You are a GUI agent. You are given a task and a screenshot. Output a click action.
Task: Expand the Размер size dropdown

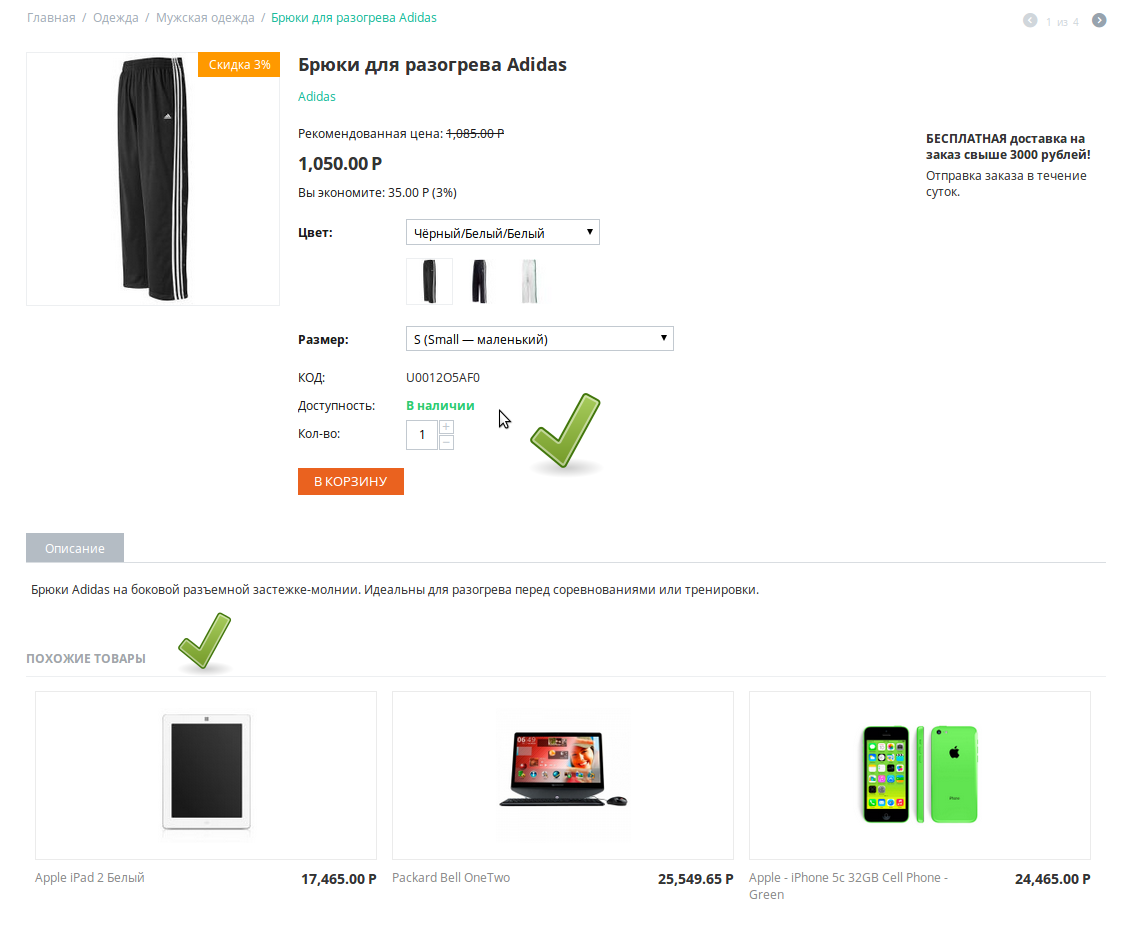pos(539,339)
